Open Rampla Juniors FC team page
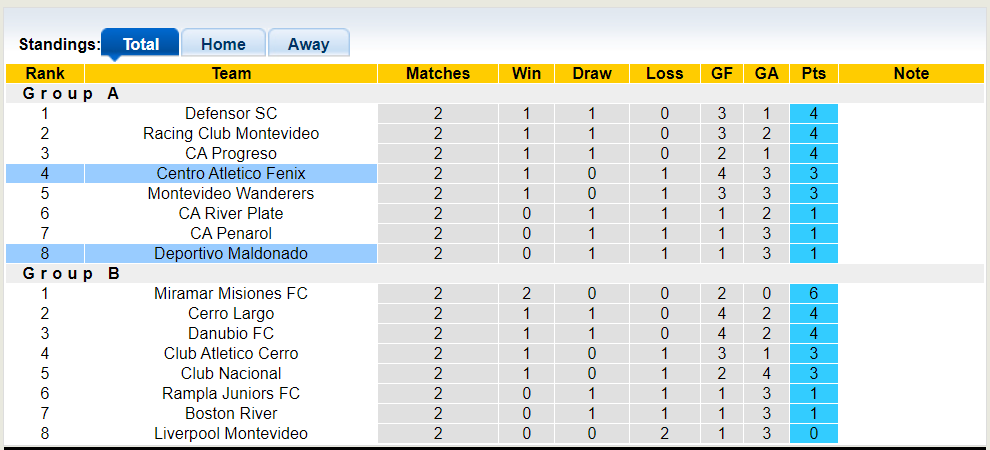This screenshot has width=990, height=450. (231, 394)
